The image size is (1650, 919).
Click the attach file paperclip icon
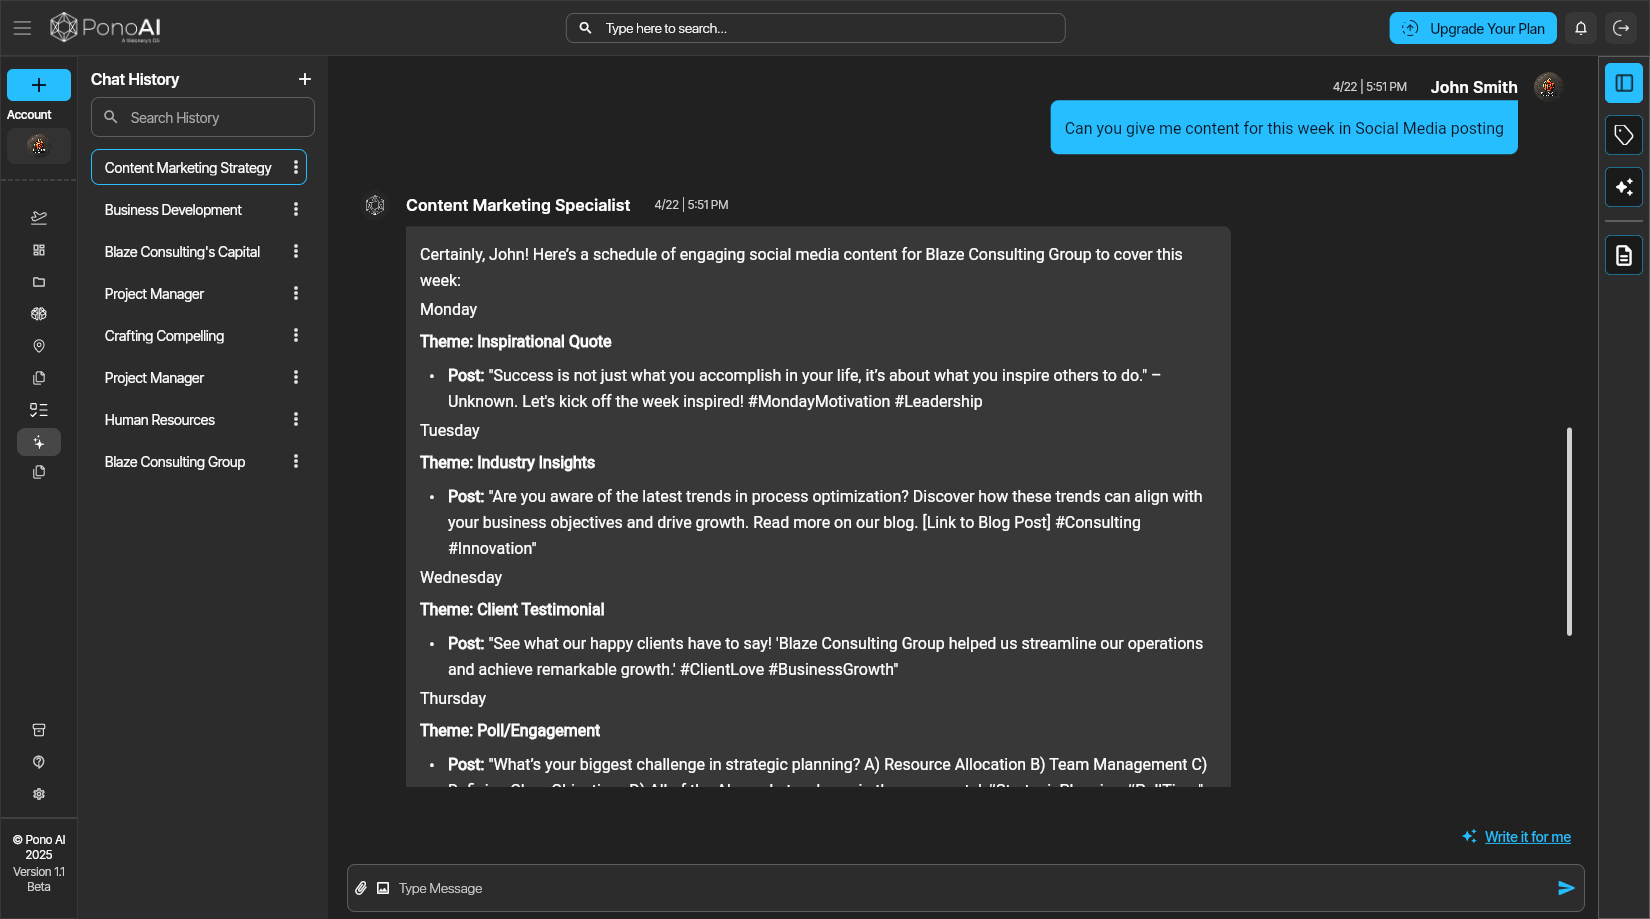click(x=361, y=888)
